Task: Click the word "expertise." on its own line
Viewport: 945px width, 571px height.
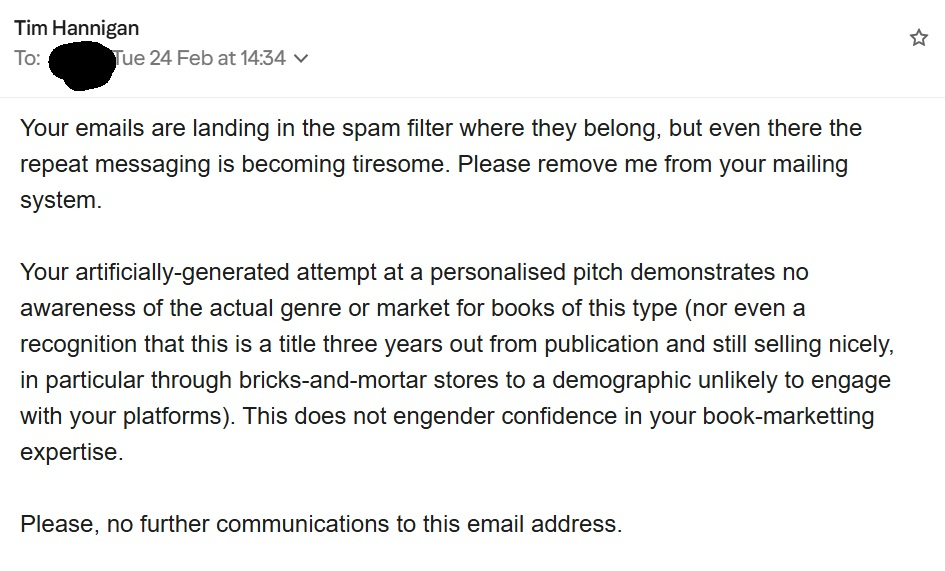Action: pos(71,452)
